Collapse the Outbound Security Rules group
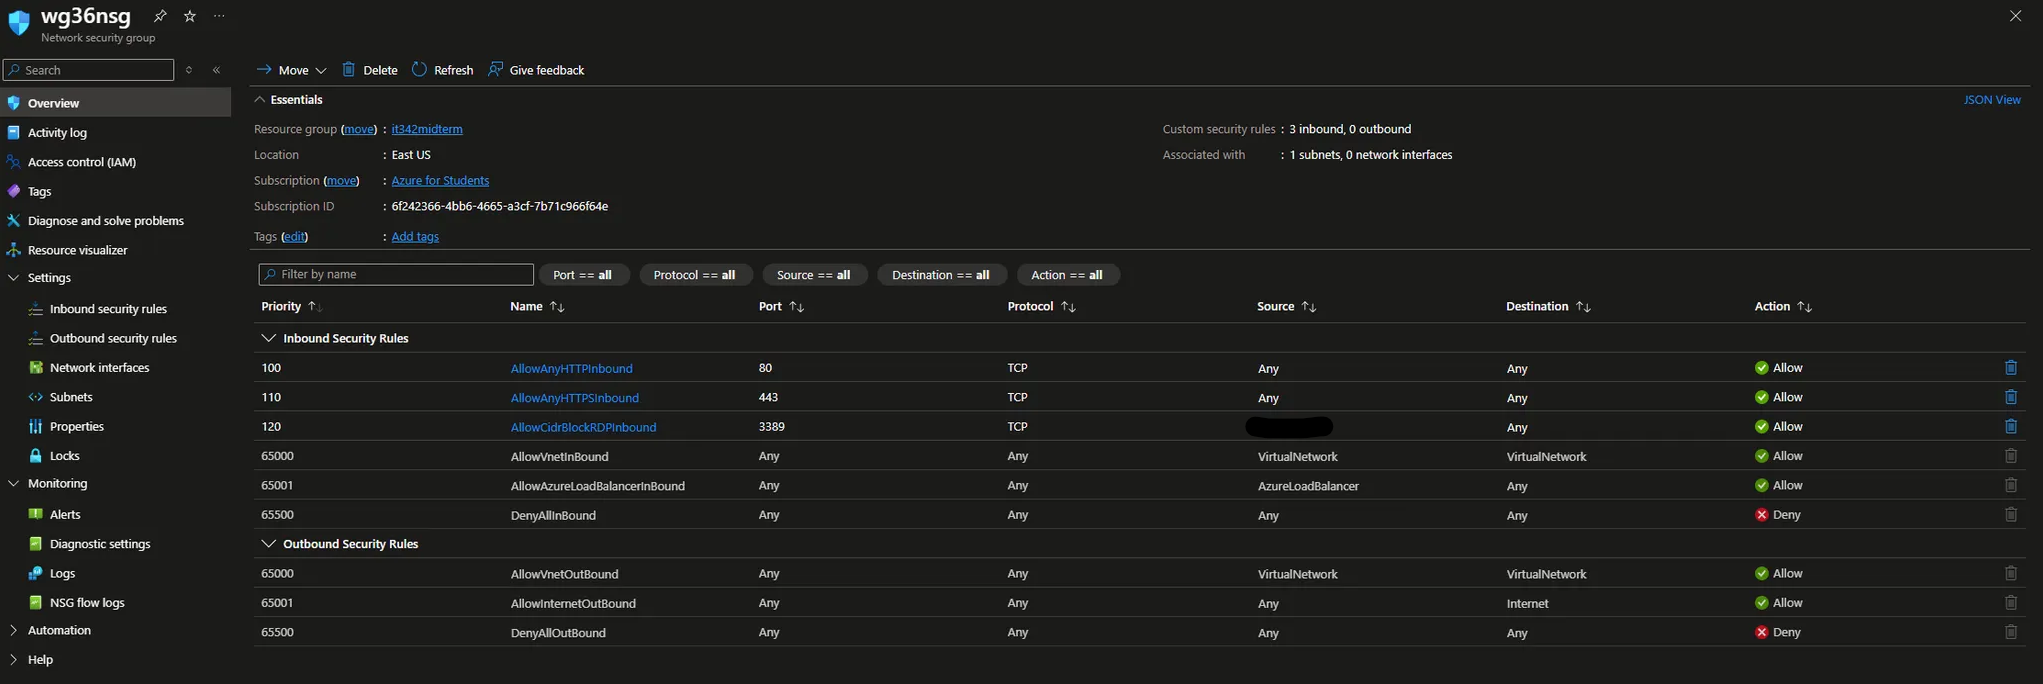This screenshot has height=684, width=2043. click(x=268, y=544)
